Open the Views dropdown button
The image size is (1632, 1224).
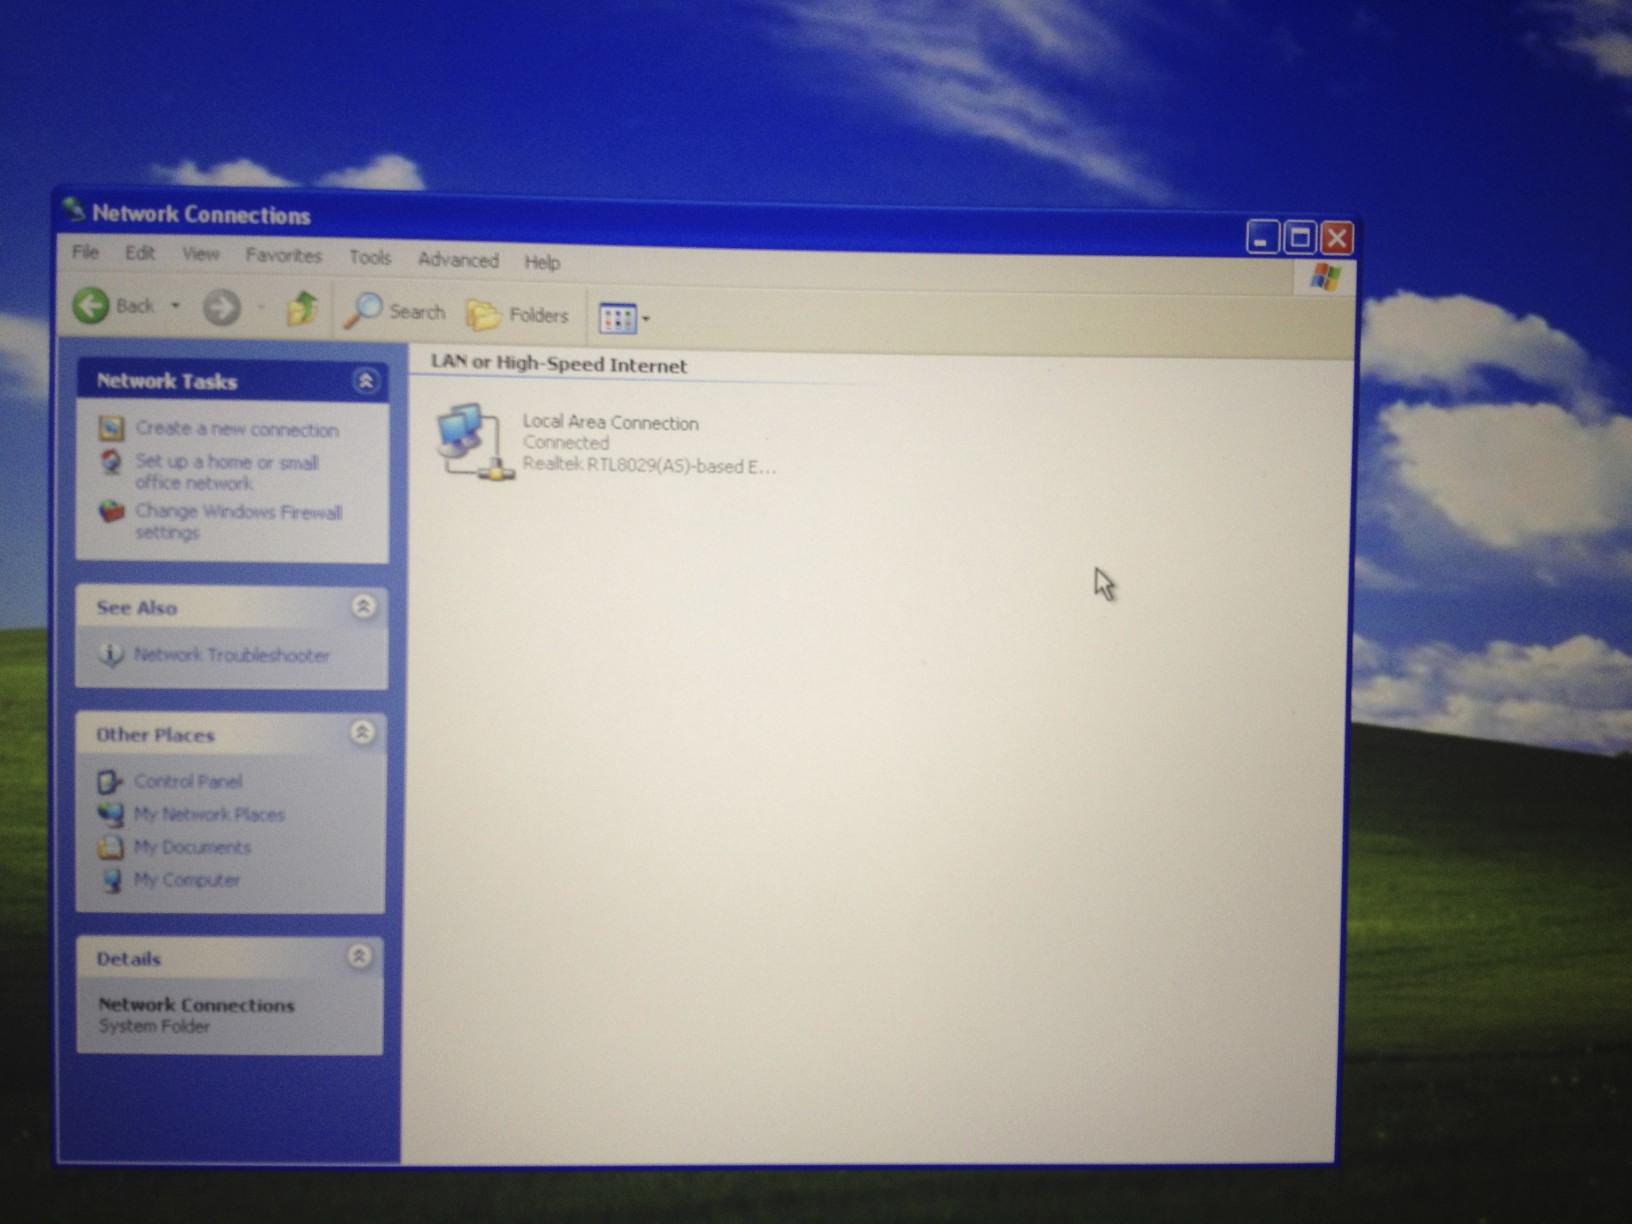[x=624, y=318]
